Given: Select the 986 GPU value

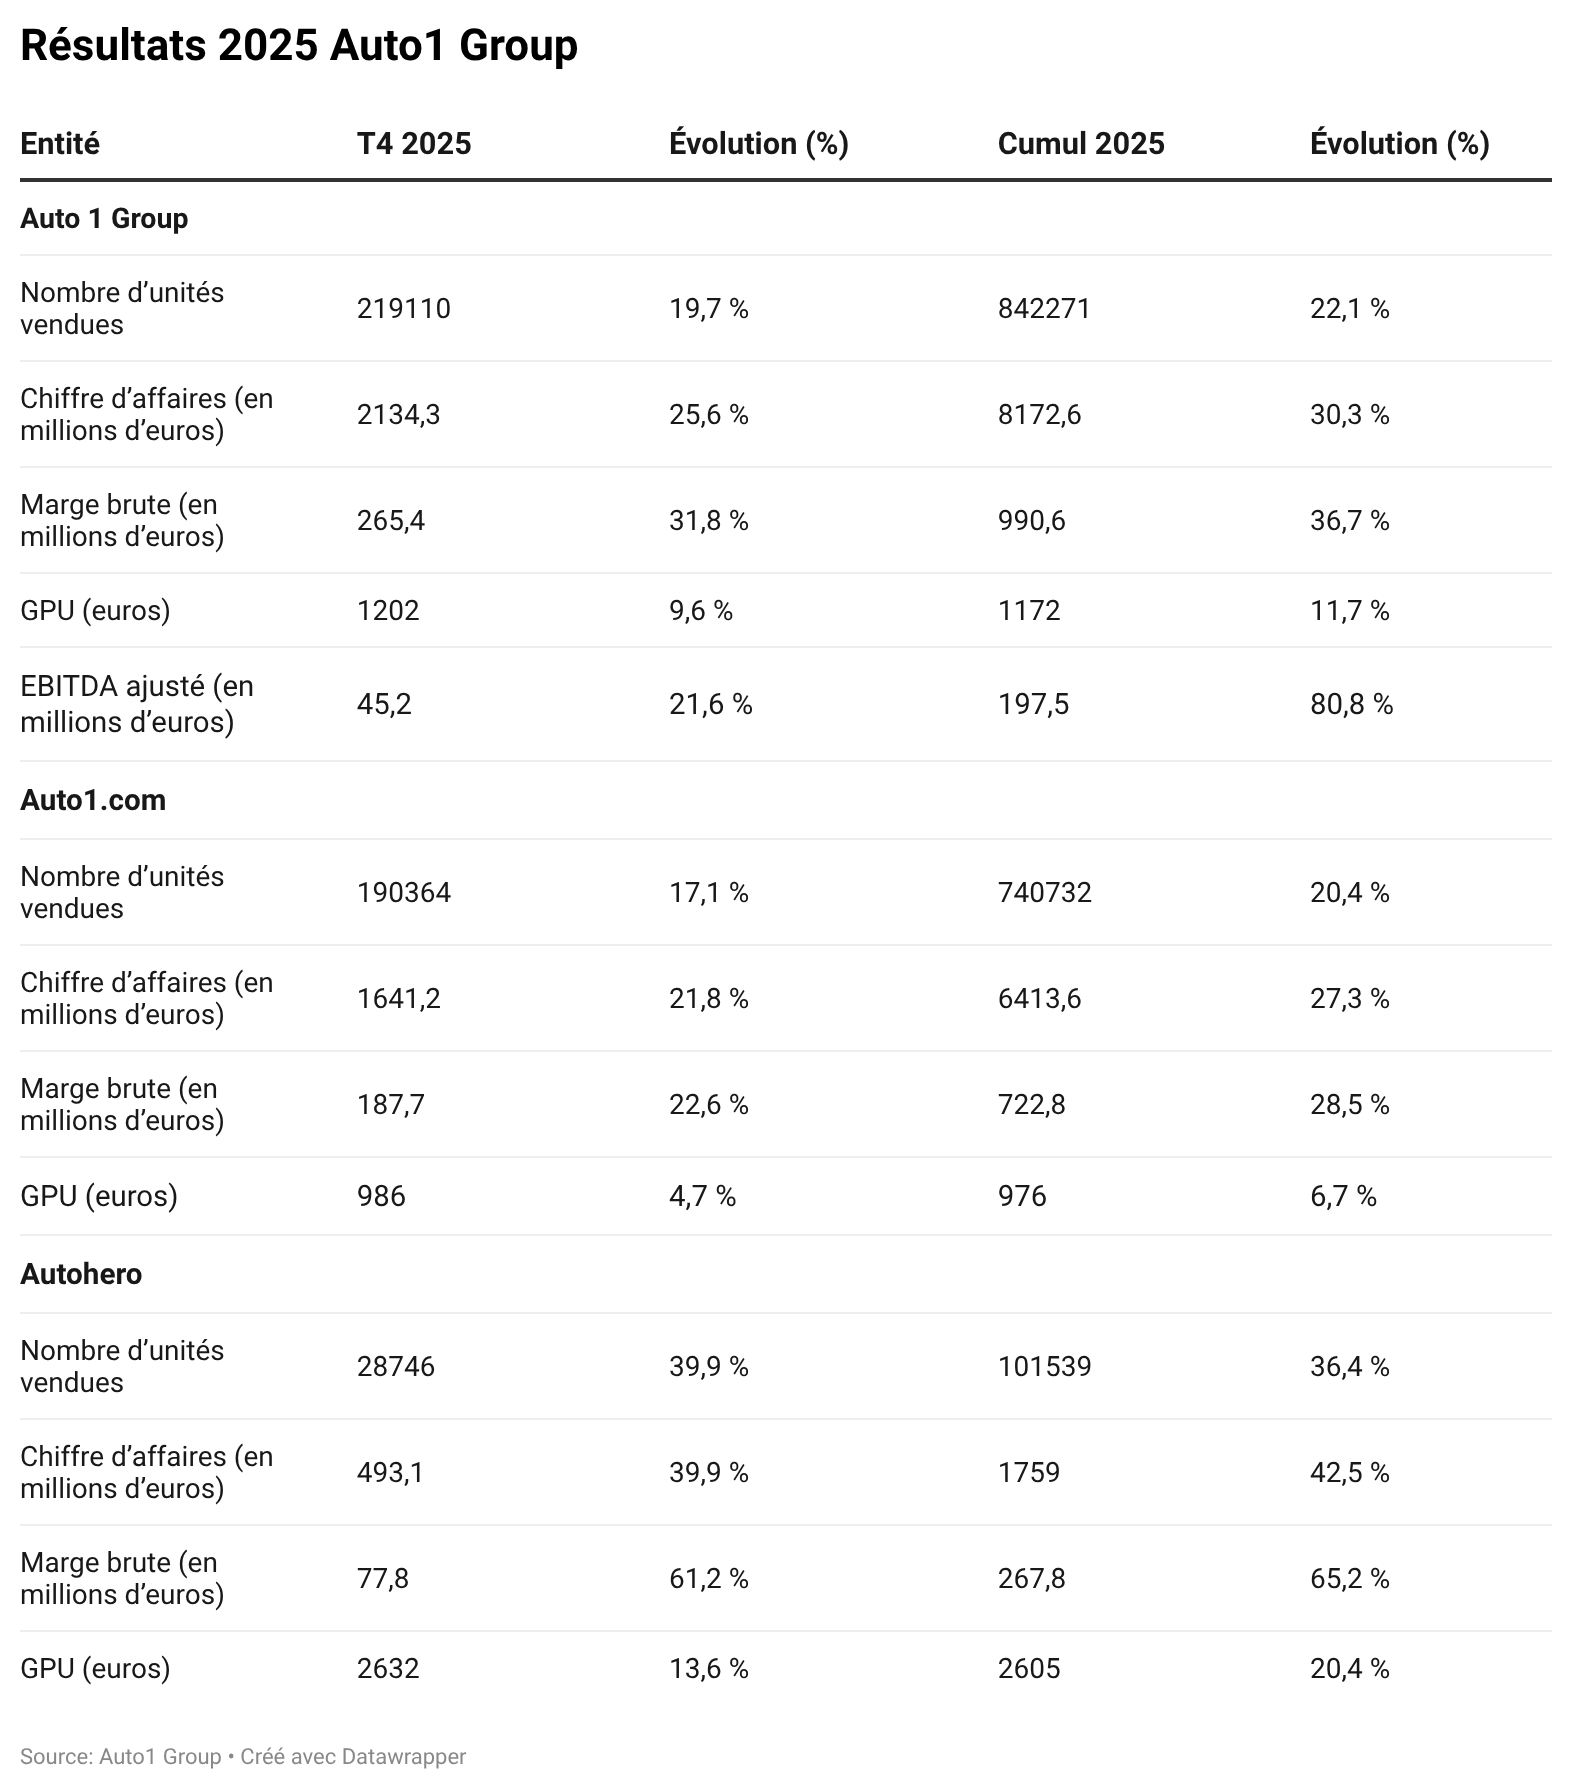Looking at the screenshot, I should [381, 1196].
